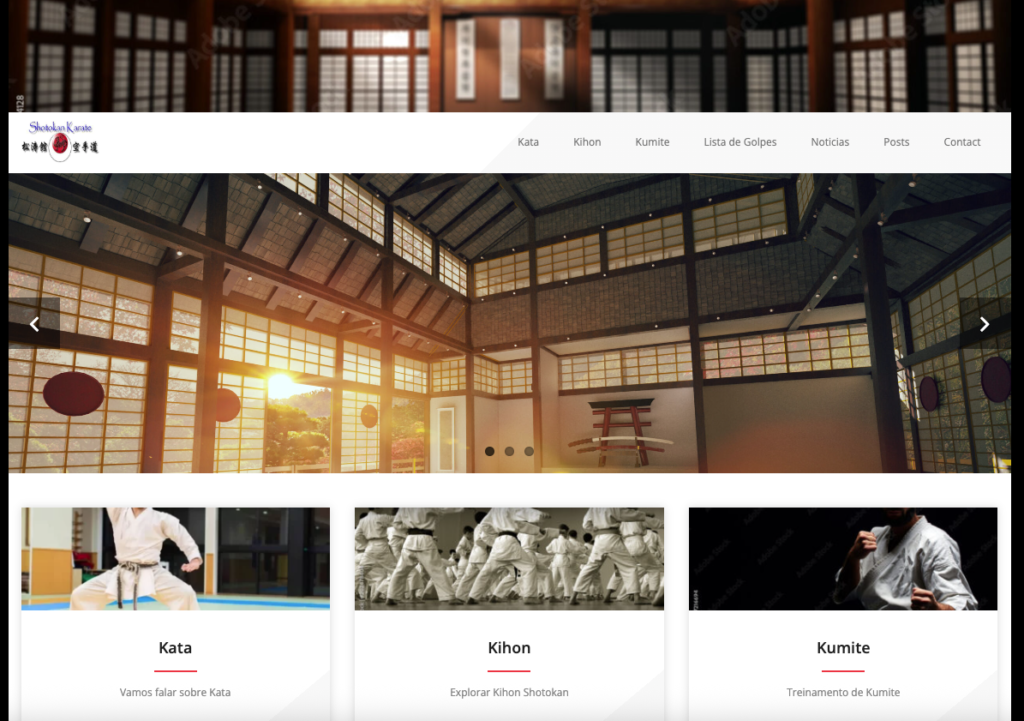The image size is (1024, 721).
Task: Select the third slider pagination dot
Action: [529, 451]
